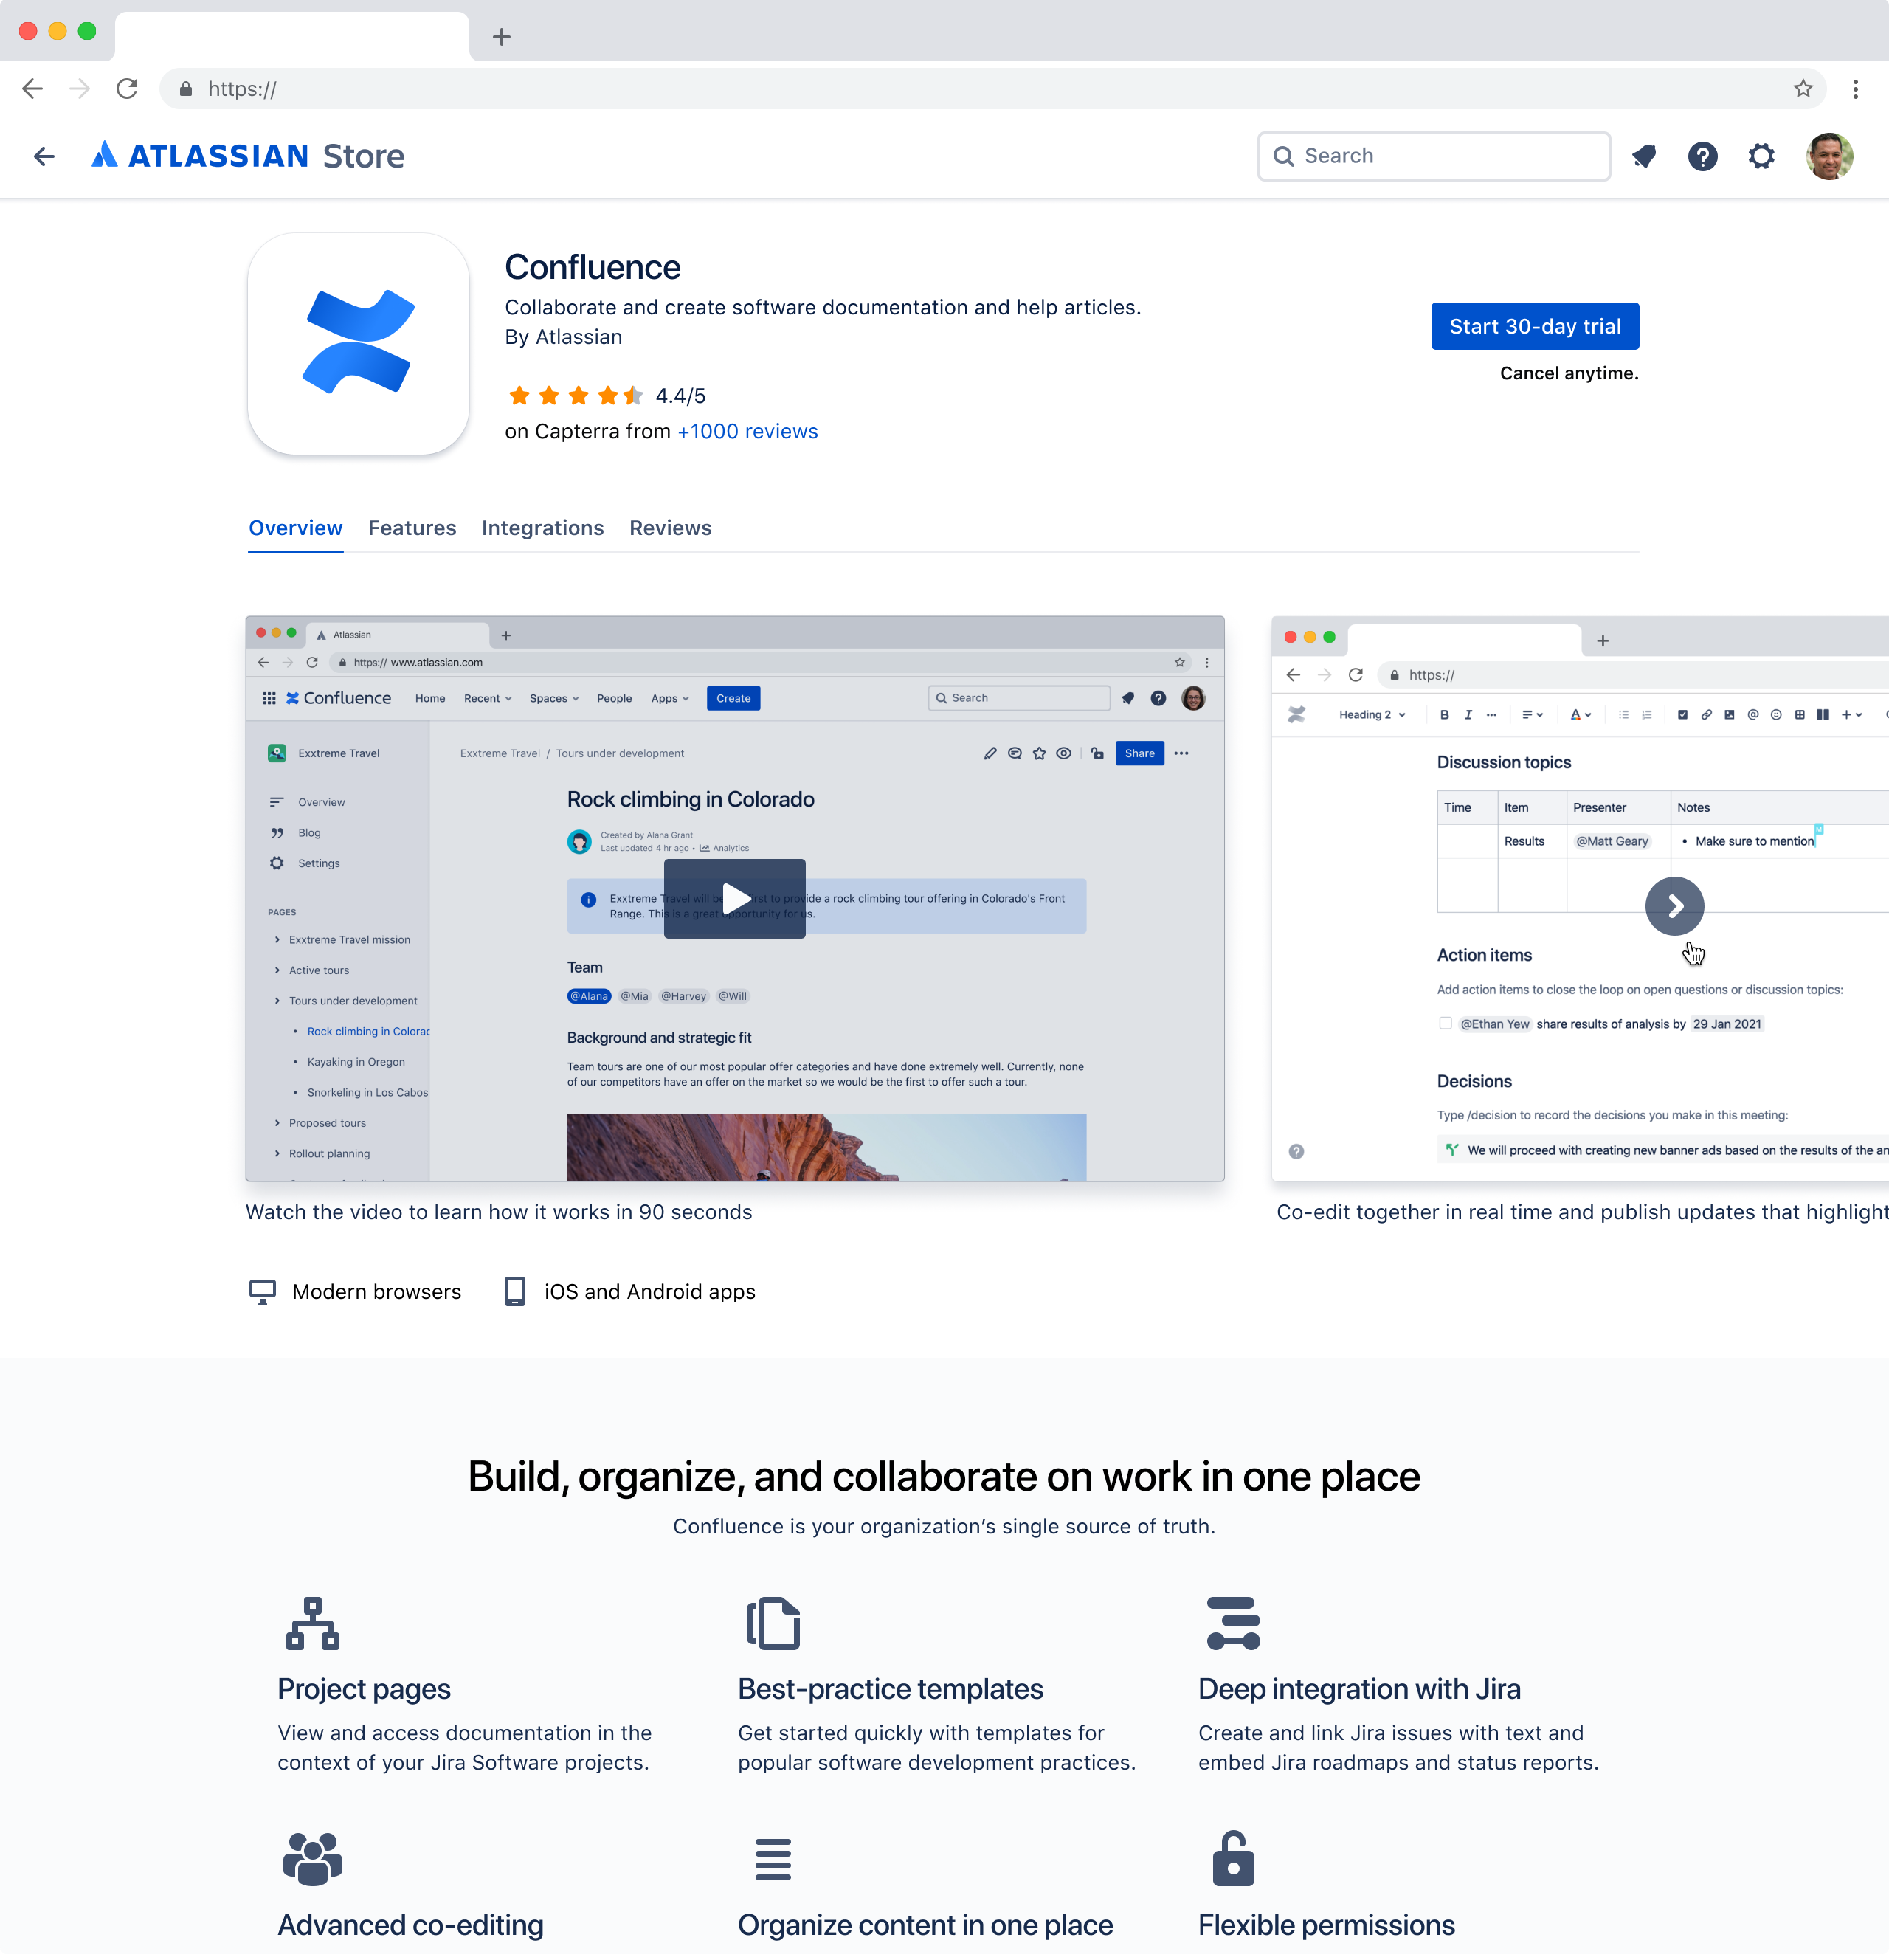
Task: Expand Proposed tours tree item
Action: point(277,1122)
